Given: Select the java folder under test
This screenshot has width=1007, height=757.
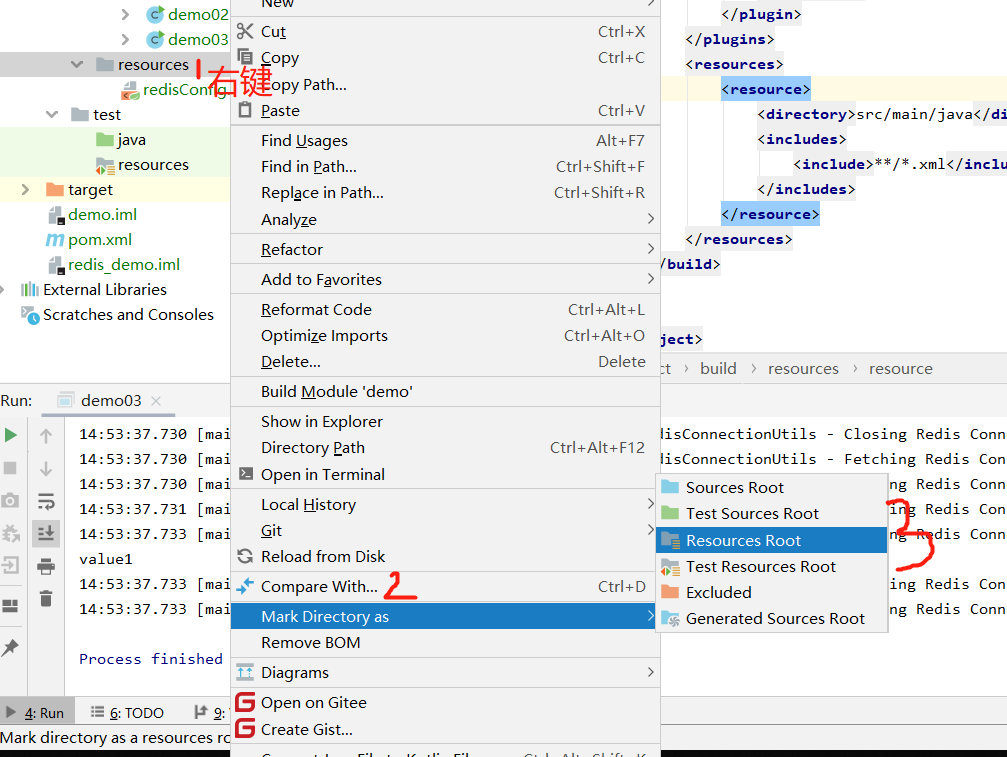Looking at the screenshot, I should pyautogui.click(x=131, y=139).
